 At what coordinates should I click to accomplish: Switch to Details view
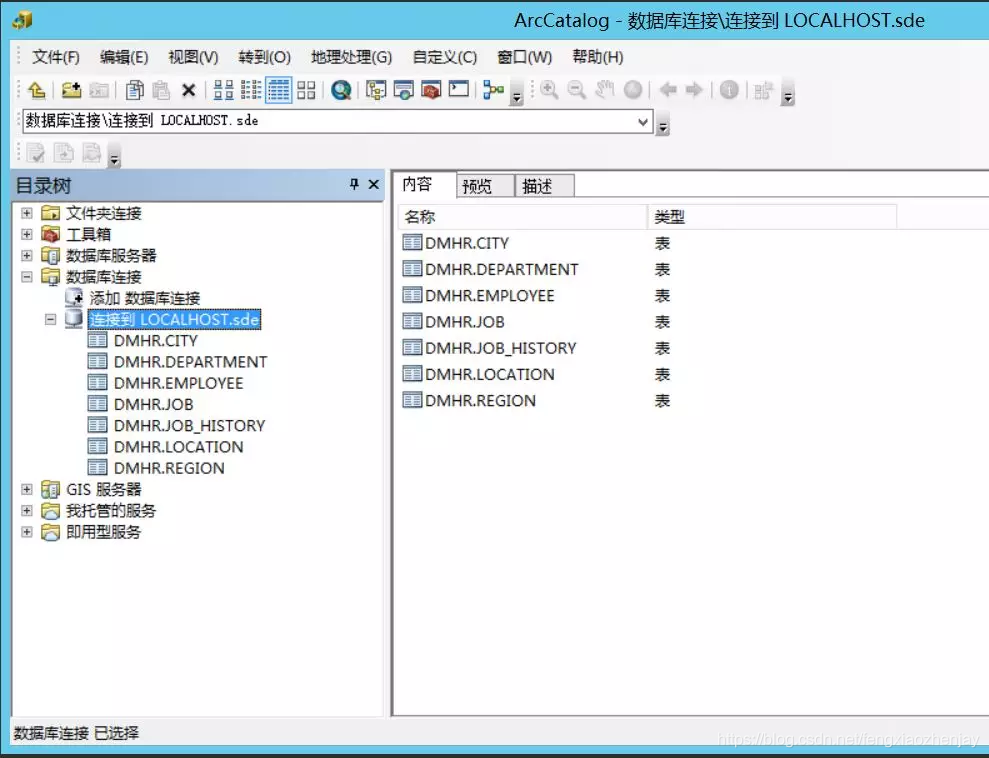click(278, 90)
